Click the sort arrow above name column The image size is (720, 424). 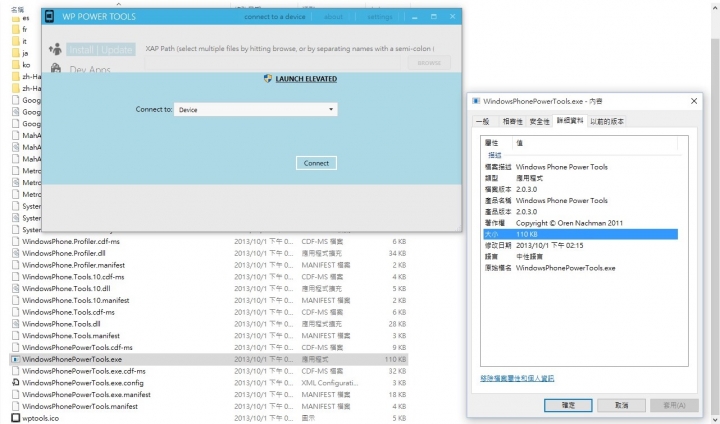click(118, 4)
